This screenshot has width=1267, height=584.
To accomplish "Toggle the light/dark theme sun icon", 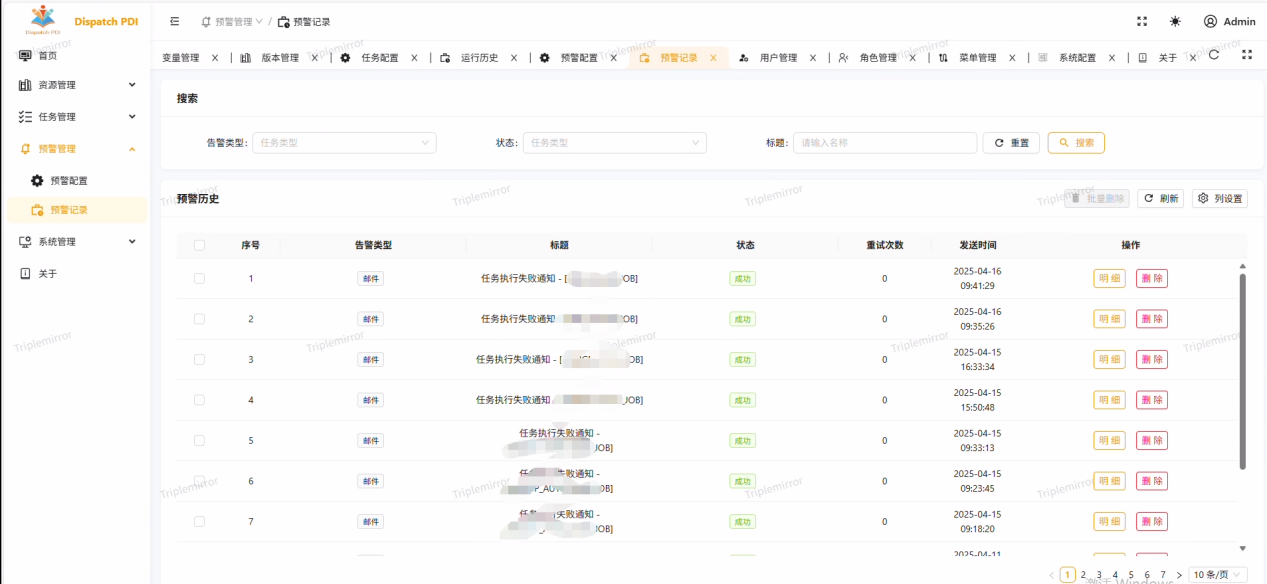I will point(1174,21).
